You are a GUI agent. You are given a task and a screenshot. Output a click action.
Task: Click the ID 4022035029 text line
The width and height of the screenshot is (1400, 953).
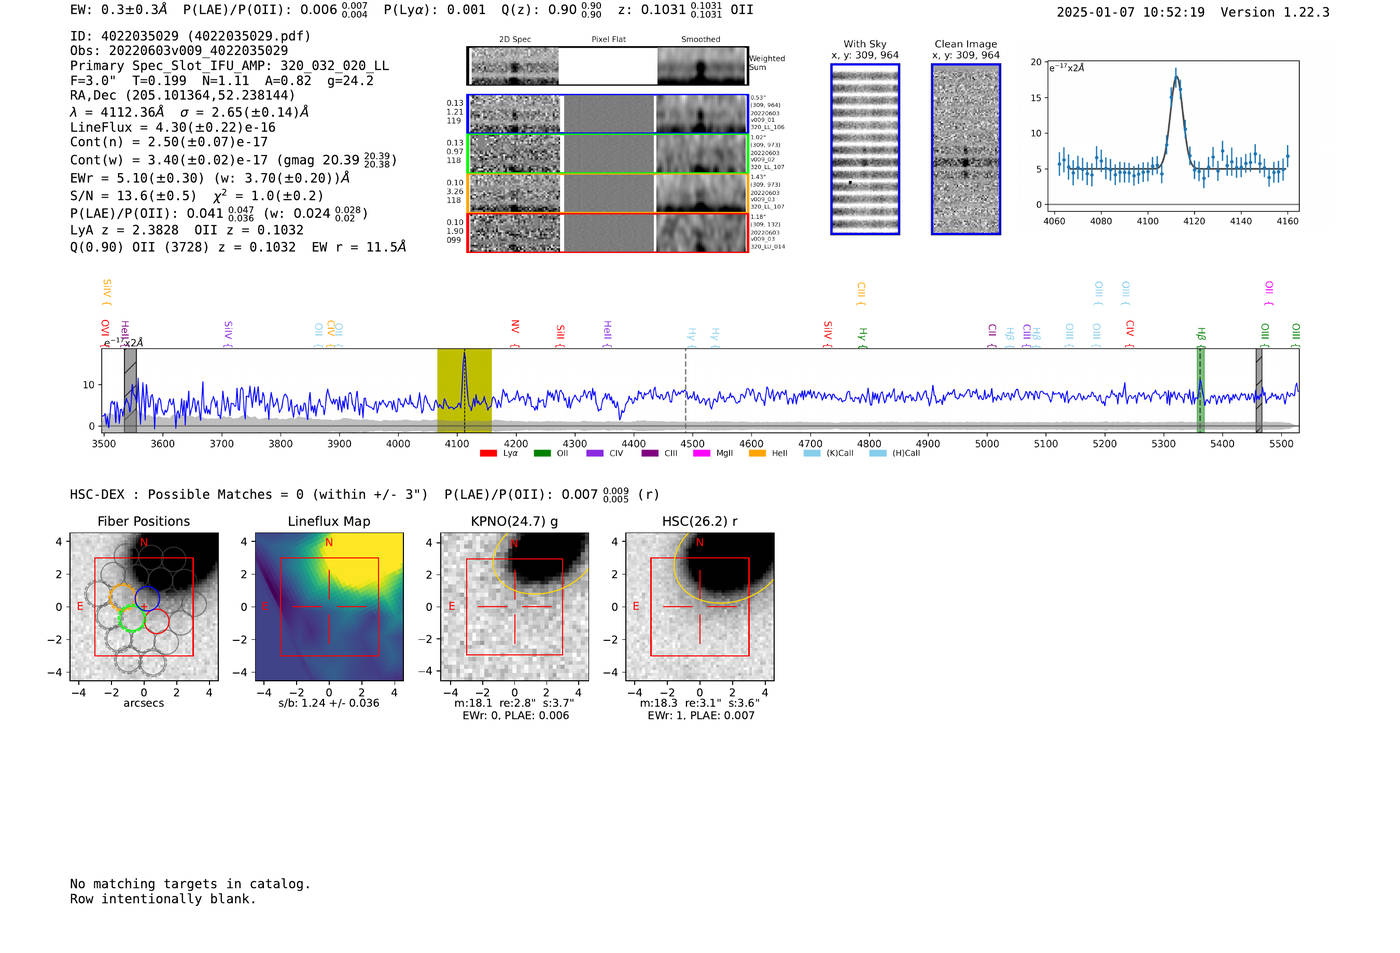(190, 36)
